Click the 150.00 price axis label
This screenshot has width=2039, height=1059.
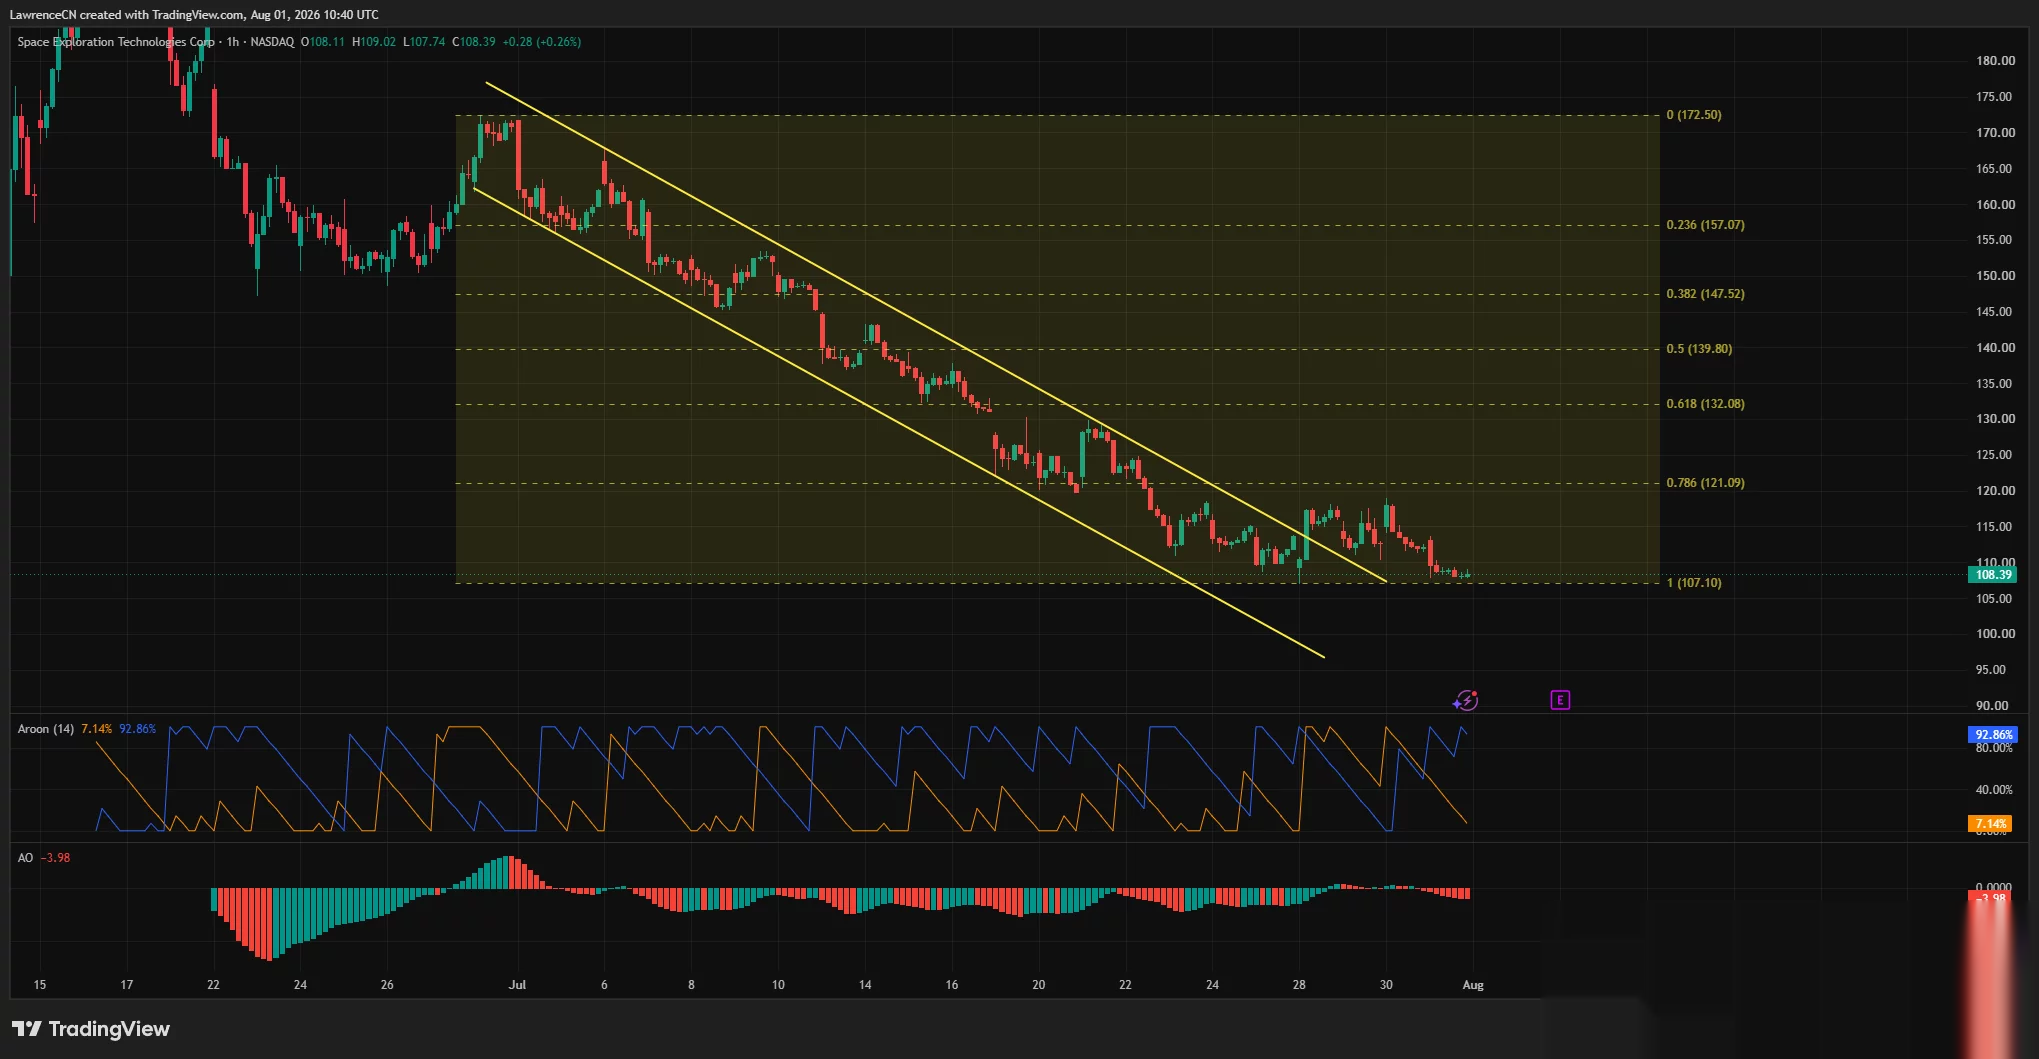1995,276
